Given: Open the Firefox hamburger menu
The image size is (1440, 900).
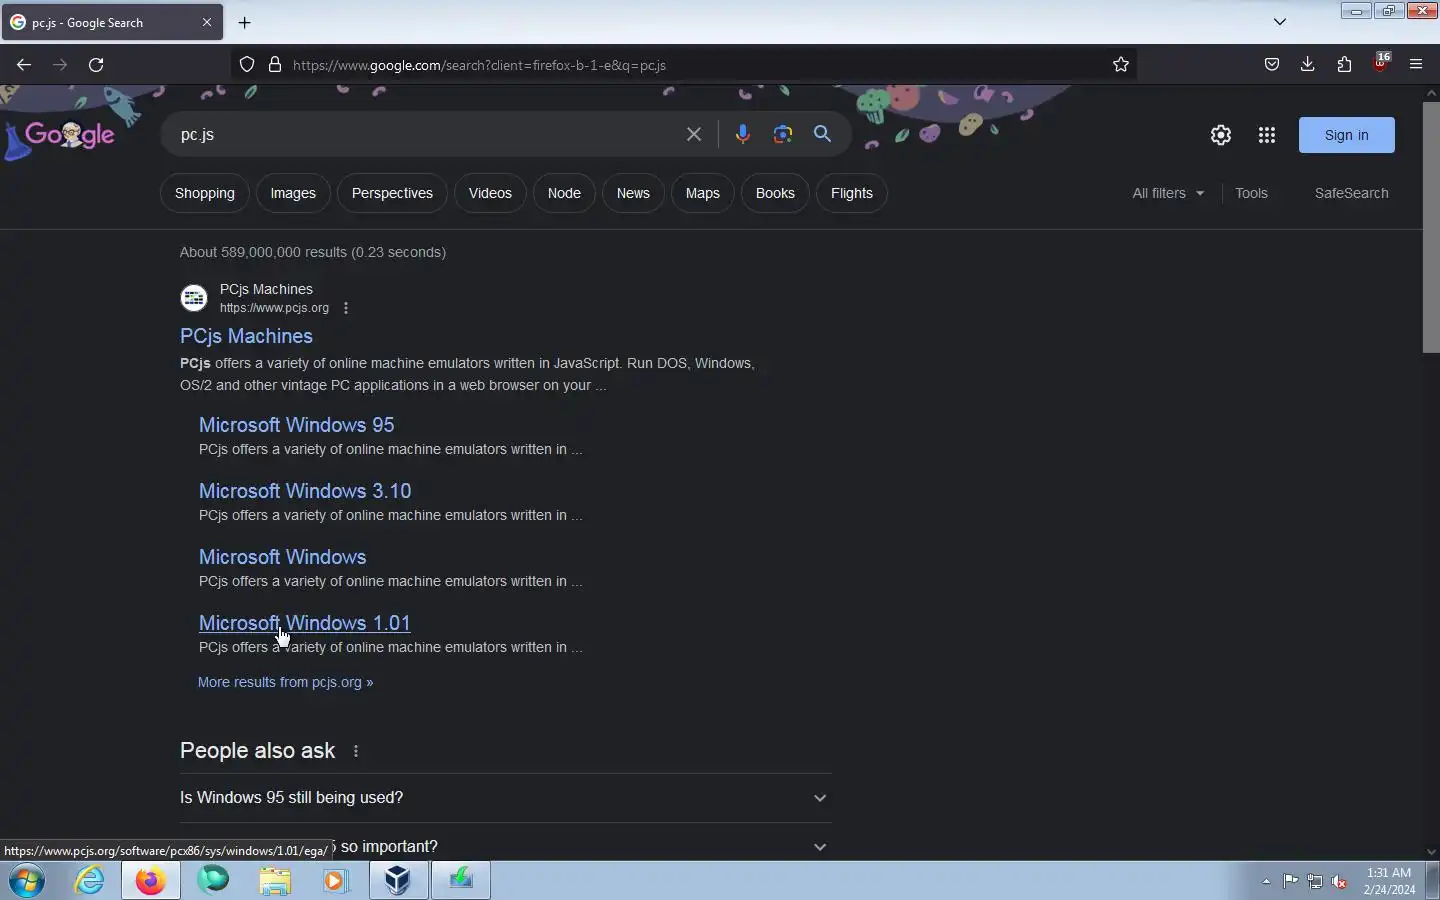Looking at the screenshot, I should (1416, 65).
